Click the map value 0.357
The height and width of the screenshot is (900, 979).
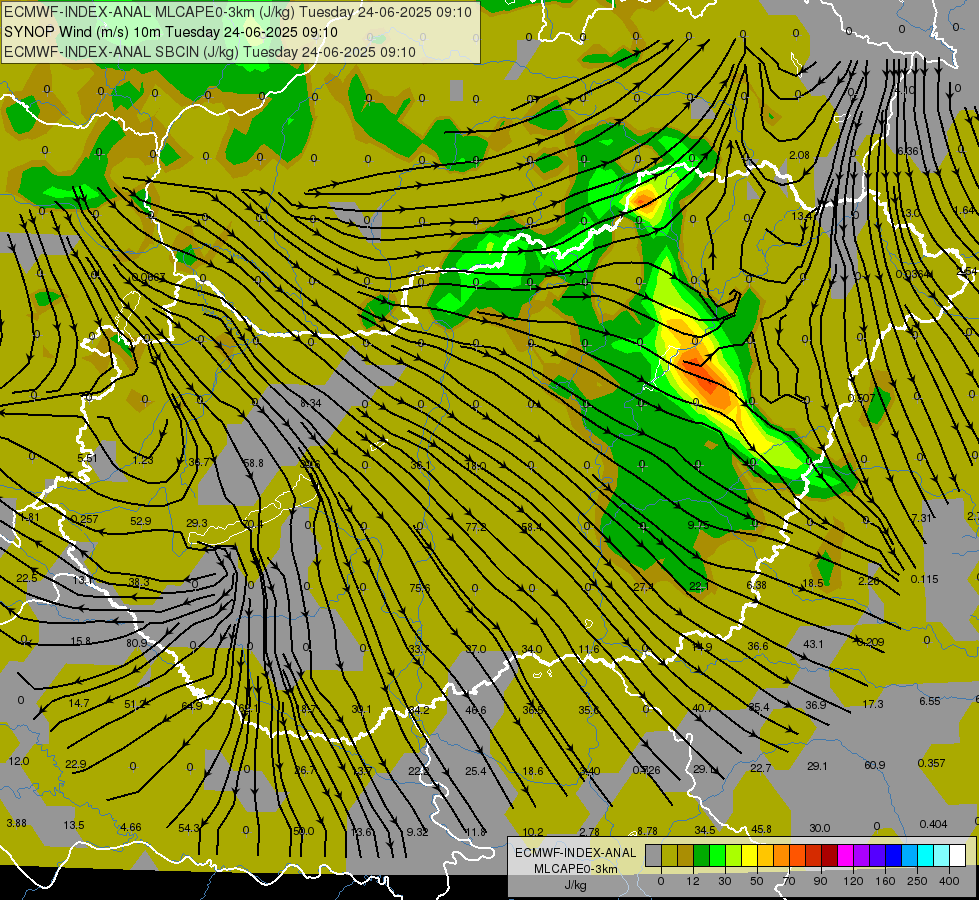click(x=932, y=763)
